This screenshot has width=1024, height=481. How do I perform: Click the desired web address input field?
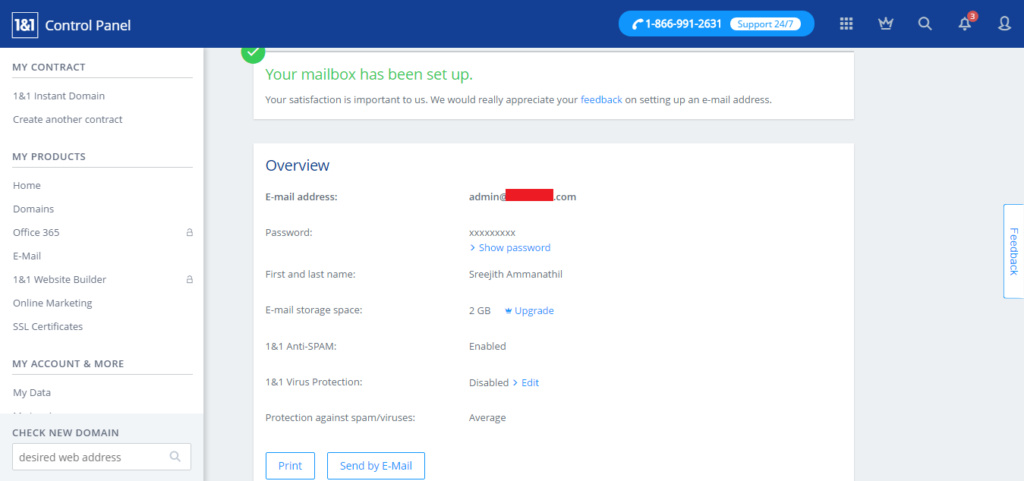coord(102,457)
